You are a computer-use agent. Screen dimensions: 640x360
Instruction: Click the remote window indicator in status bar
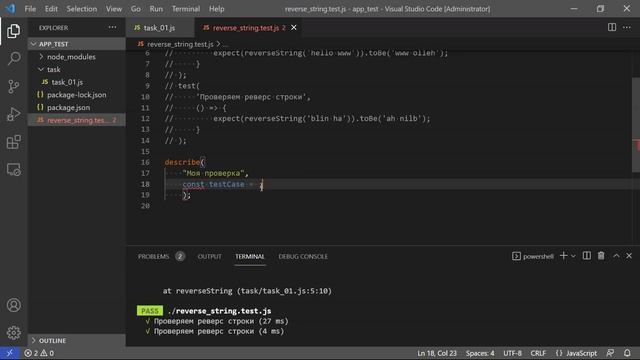pos(9,353)
